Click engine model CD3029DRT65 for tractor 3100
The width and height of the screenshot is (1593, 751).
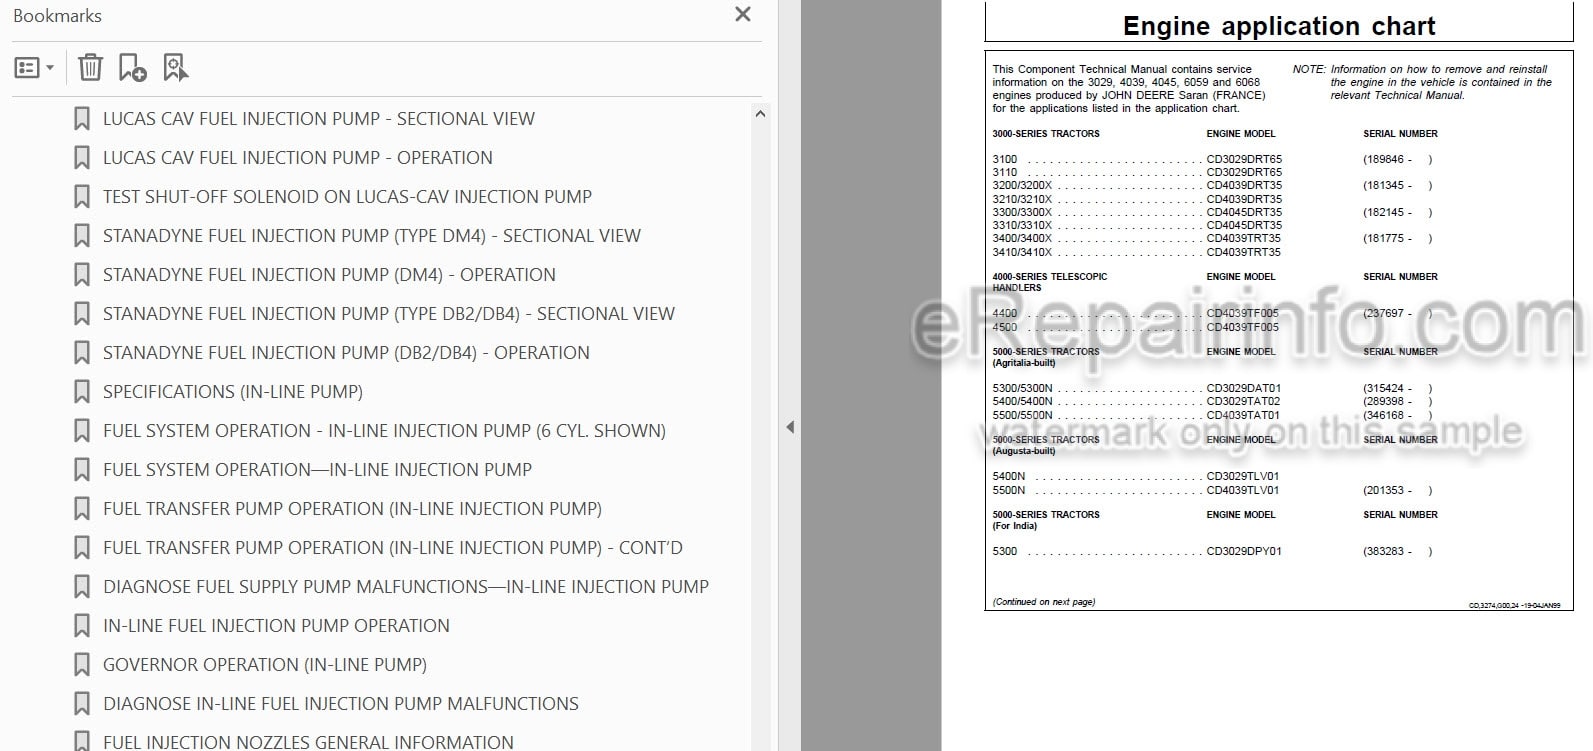(1244, 159)
